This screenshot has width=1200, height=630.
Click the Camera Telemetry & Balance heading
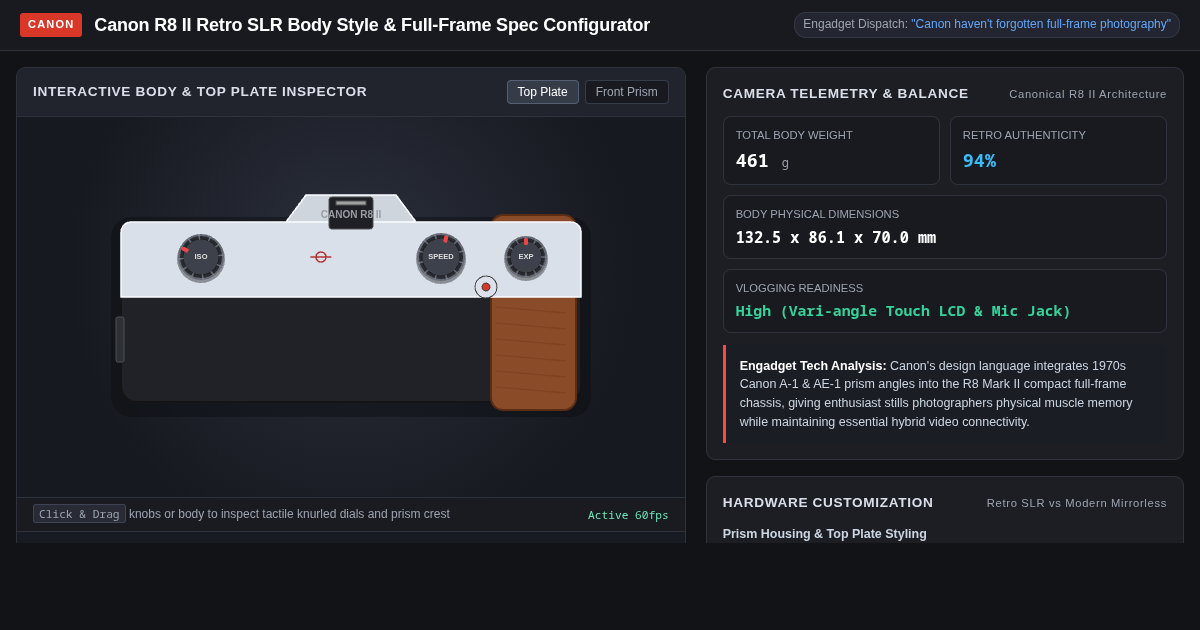pos(846,94)
